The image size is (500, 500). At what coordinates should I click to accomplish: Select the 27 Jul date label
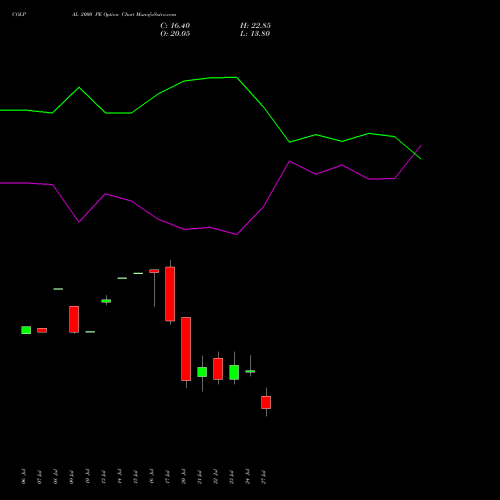tap(264, 477)
